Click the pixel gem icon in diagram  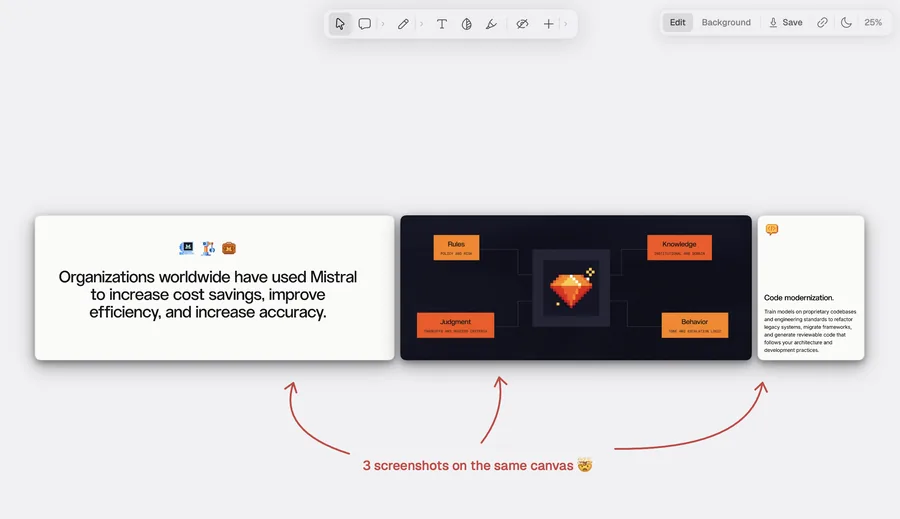(x=572, y=289)
